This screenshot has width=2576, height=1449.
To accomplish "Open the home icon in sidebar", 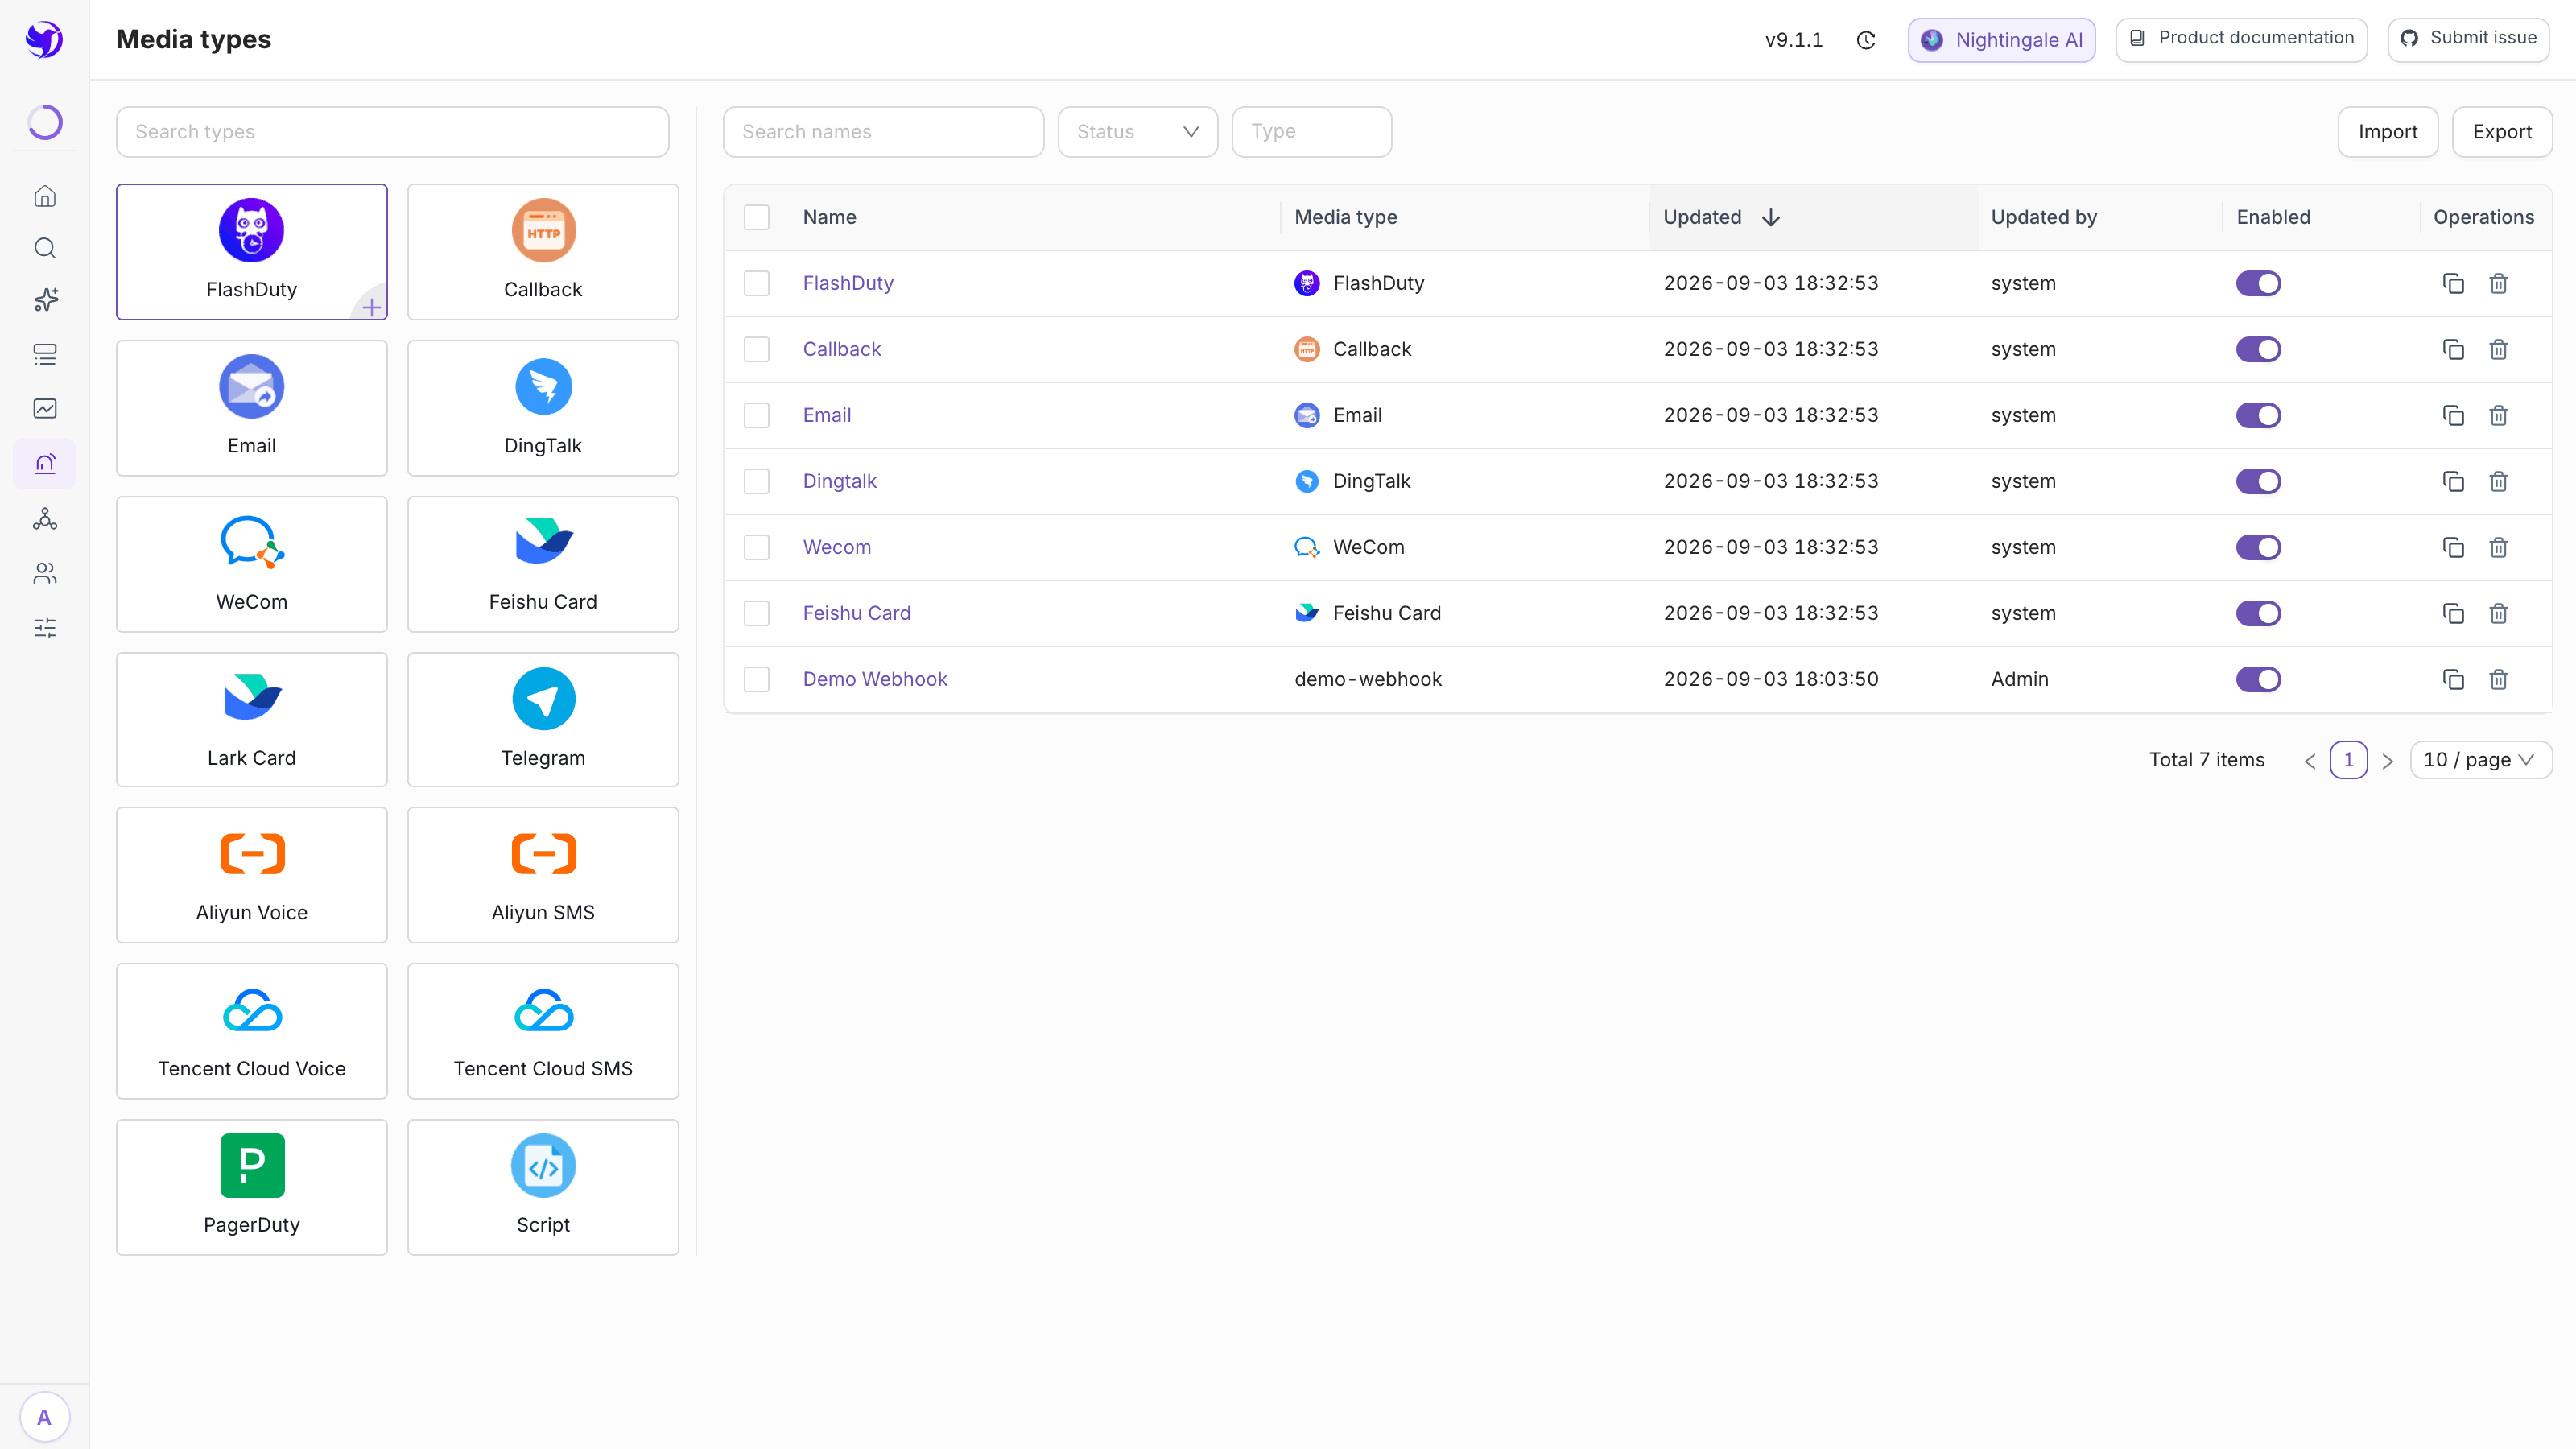I will [45, 196].
